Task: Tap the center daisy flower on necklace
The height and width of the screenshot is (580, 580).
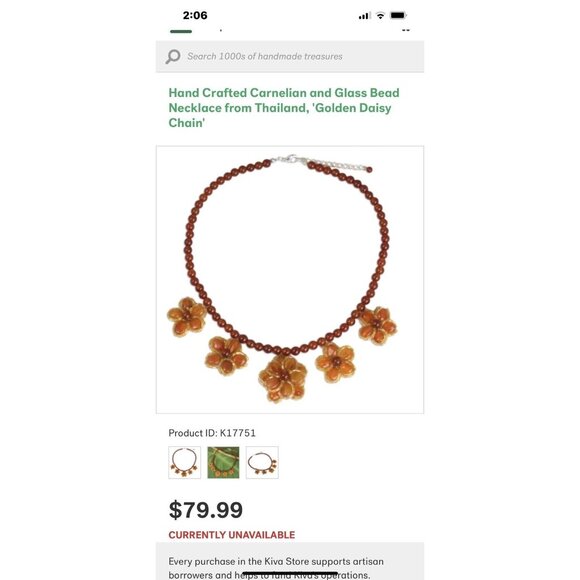Action: pos(283,378)
